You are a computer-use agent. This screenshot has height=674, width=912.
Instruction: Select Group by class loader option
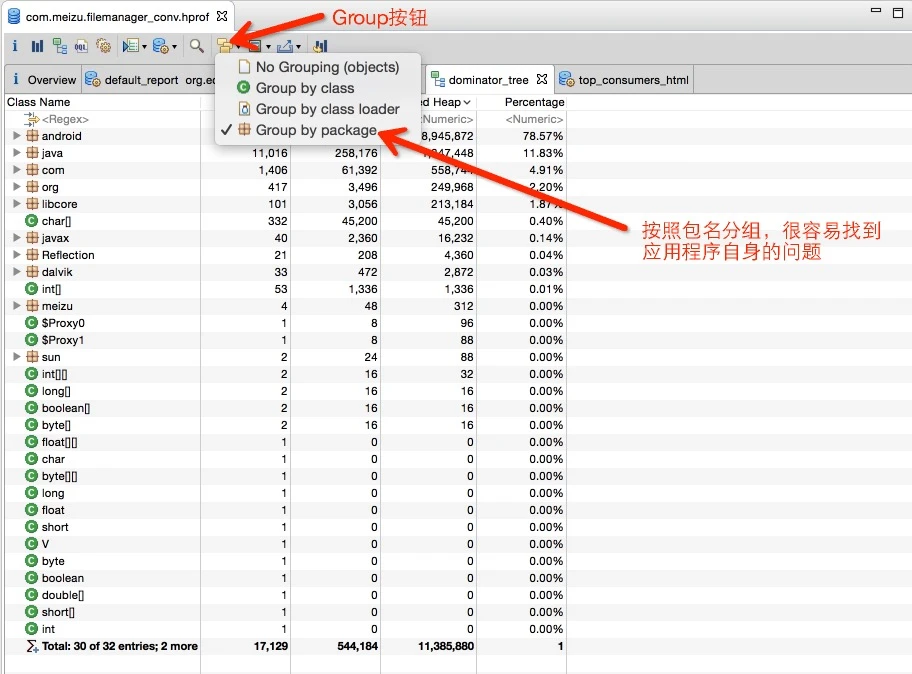pyautogui.click(x=327, y=109)
